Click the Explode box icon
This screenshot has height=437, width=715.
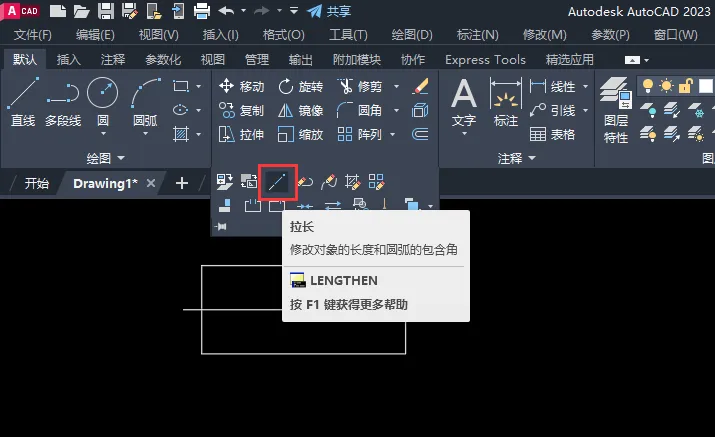(x=420, y=110)
